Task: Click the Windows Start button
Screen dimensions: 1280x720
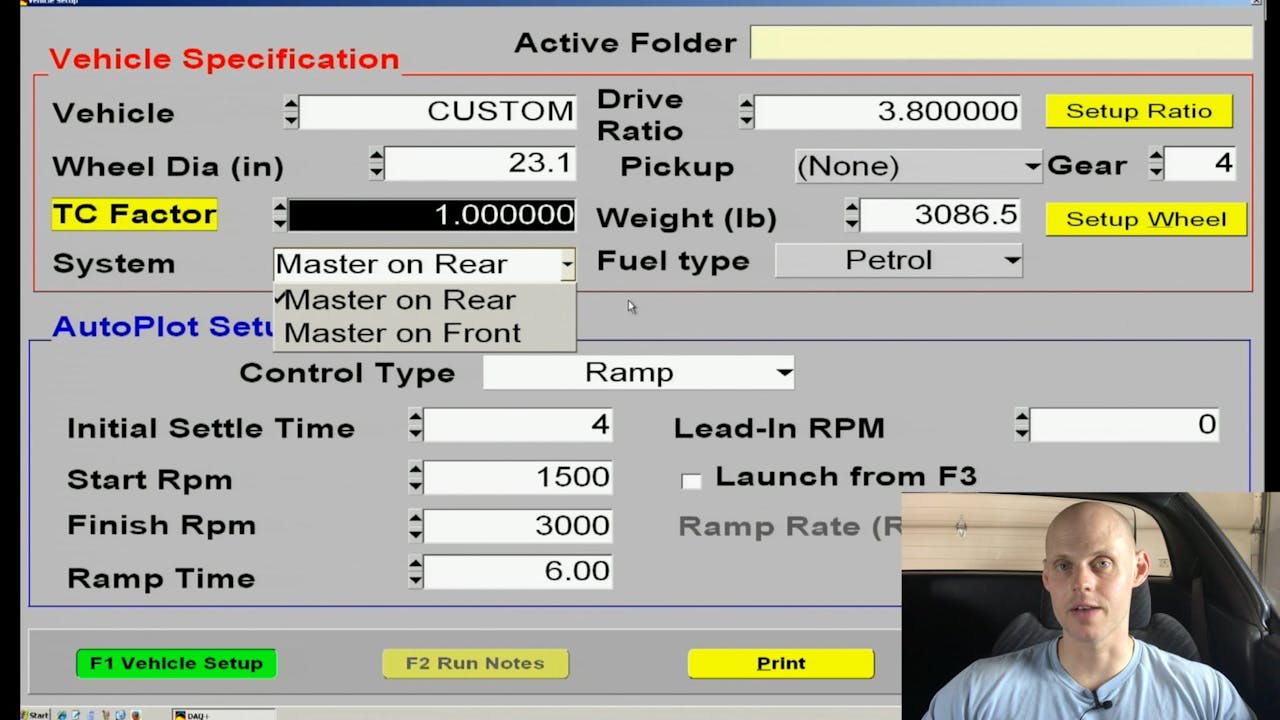Action: [36, 714]
